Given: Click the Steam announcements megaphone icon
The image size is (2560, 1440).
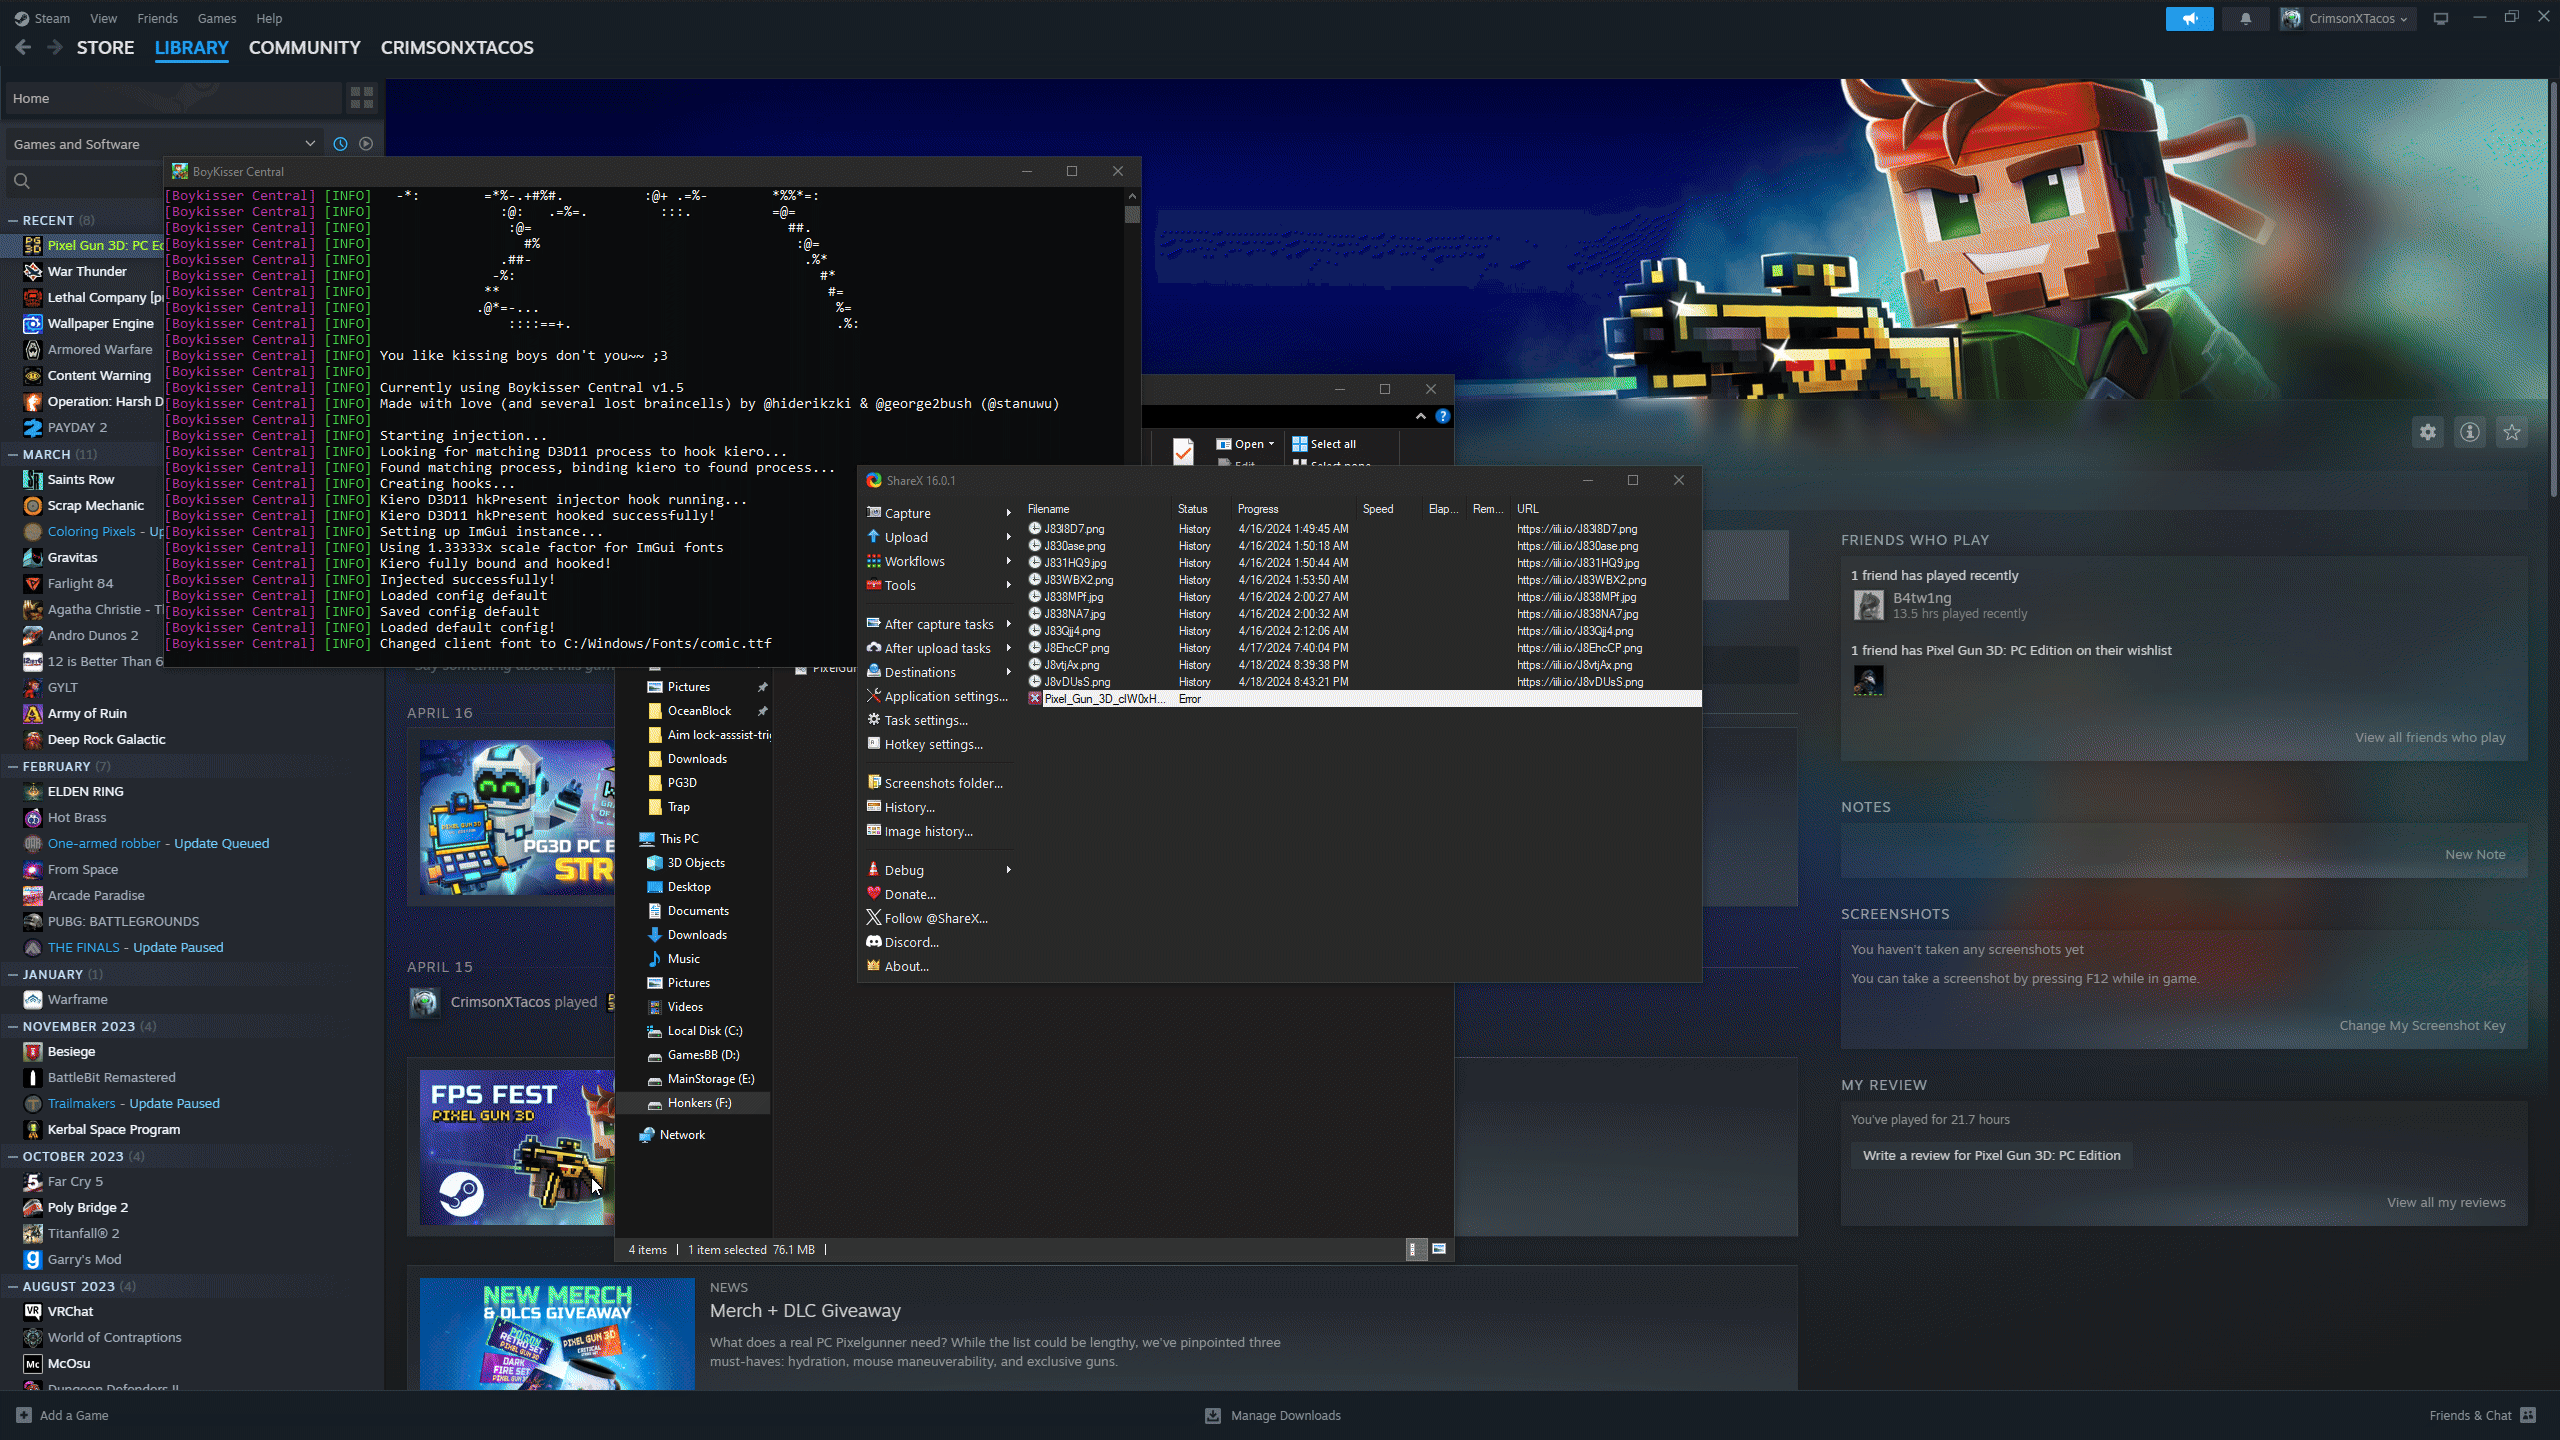Looking at the screenshot, I should [x=2189, y=18].
